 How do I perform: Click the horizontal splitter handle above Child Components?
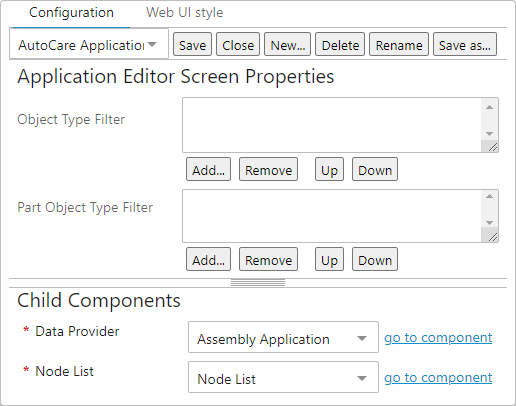click(x=258, y=283)
